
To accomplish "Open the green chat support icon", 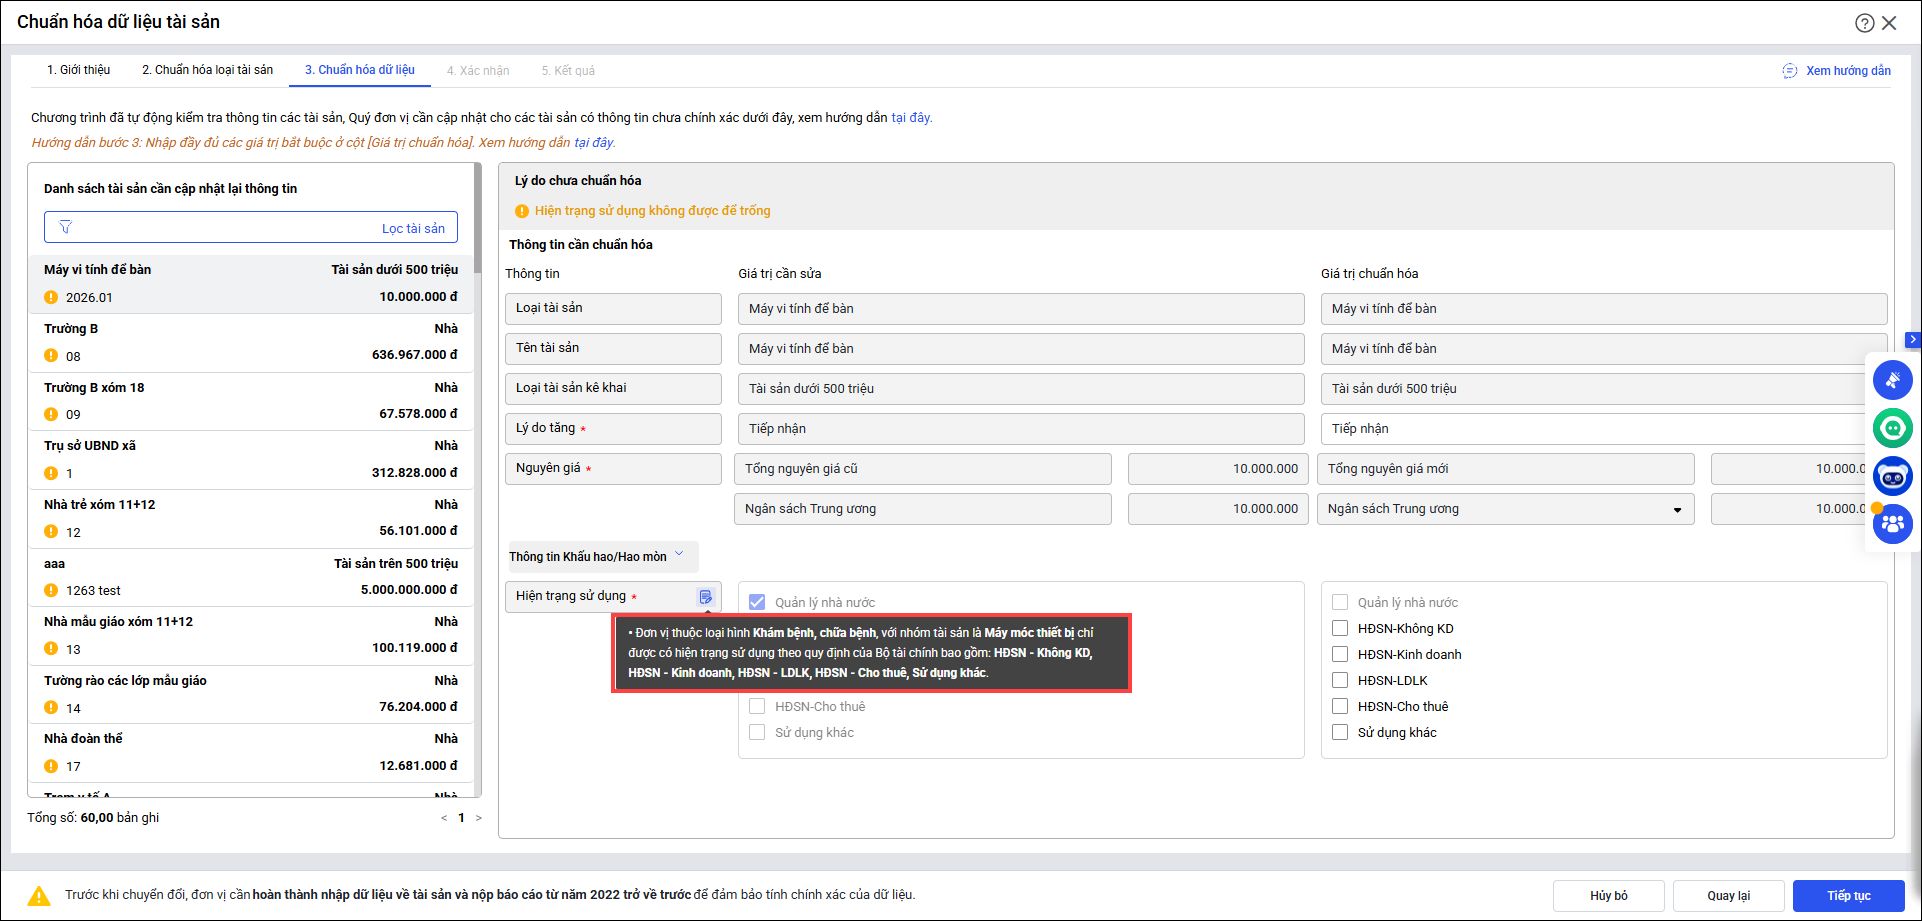I will 1892,428.
